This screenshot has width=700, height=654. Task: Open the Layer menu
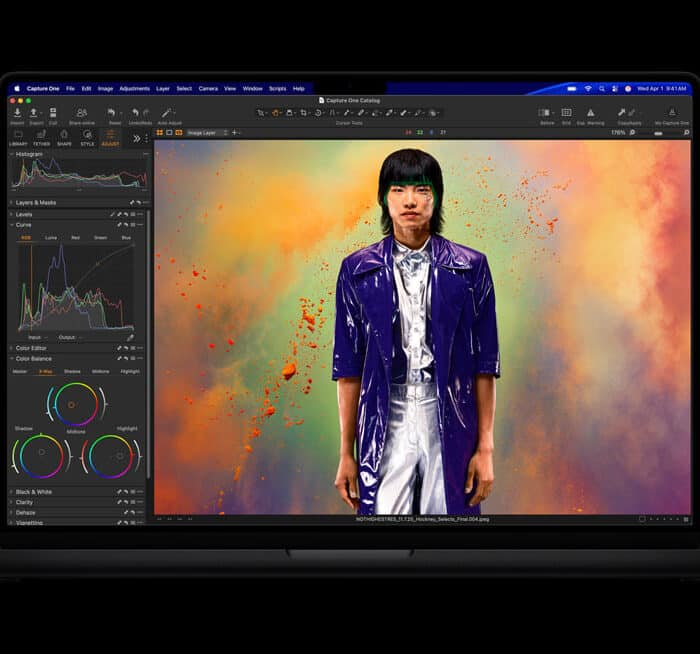163,89
